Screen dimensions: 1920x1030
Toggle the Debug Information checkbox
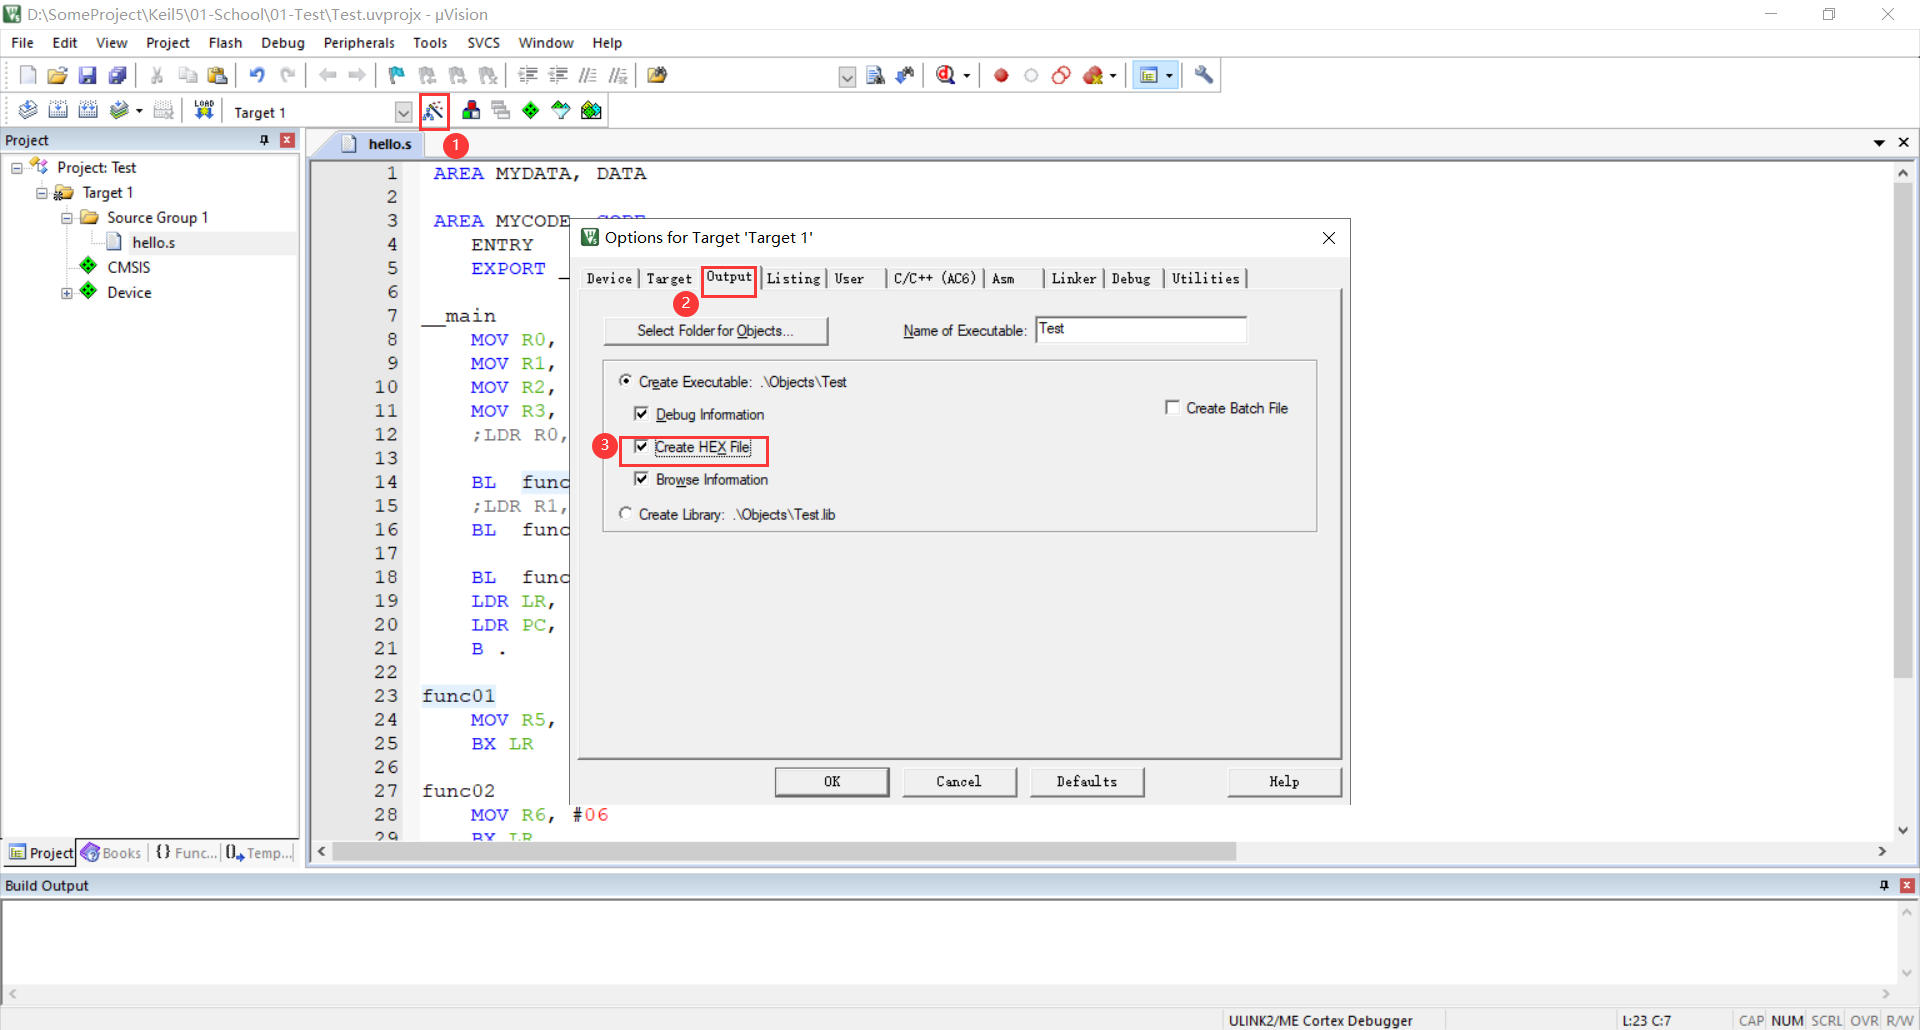641,413
